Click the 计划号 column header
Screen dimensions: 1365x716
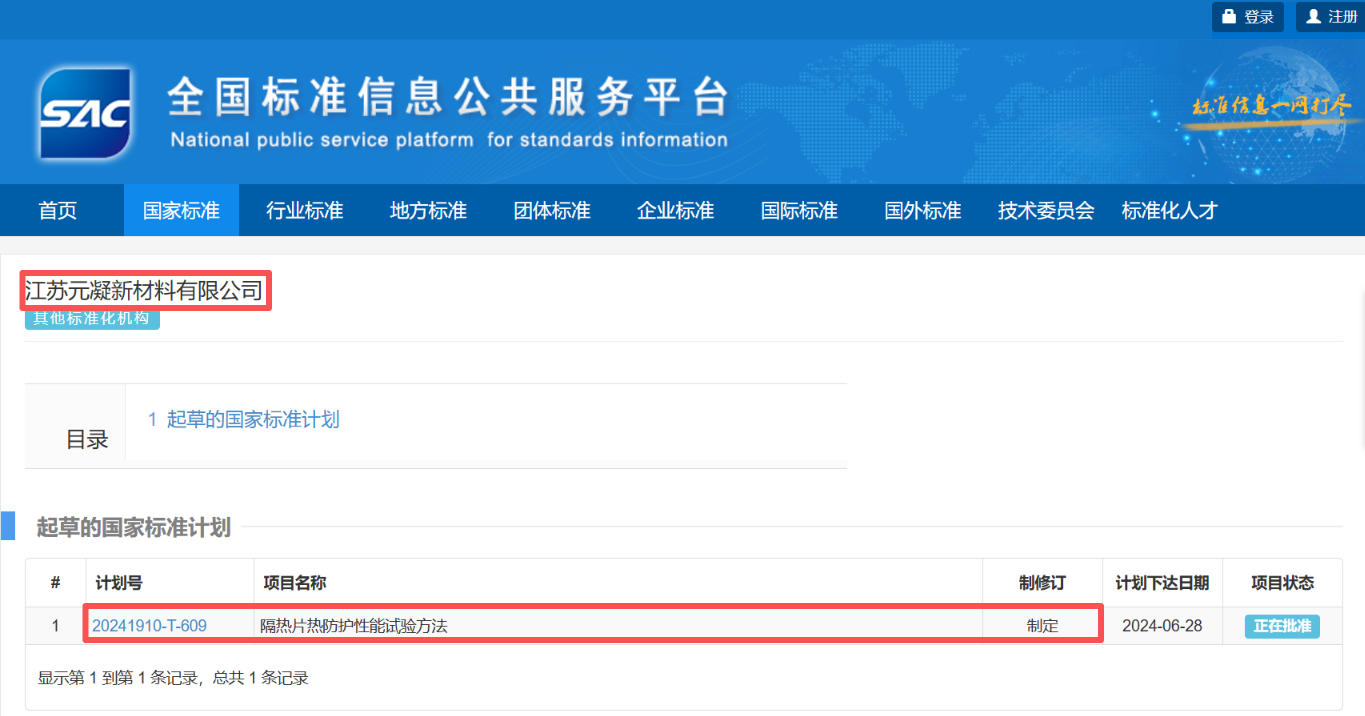tap(119, 583)
